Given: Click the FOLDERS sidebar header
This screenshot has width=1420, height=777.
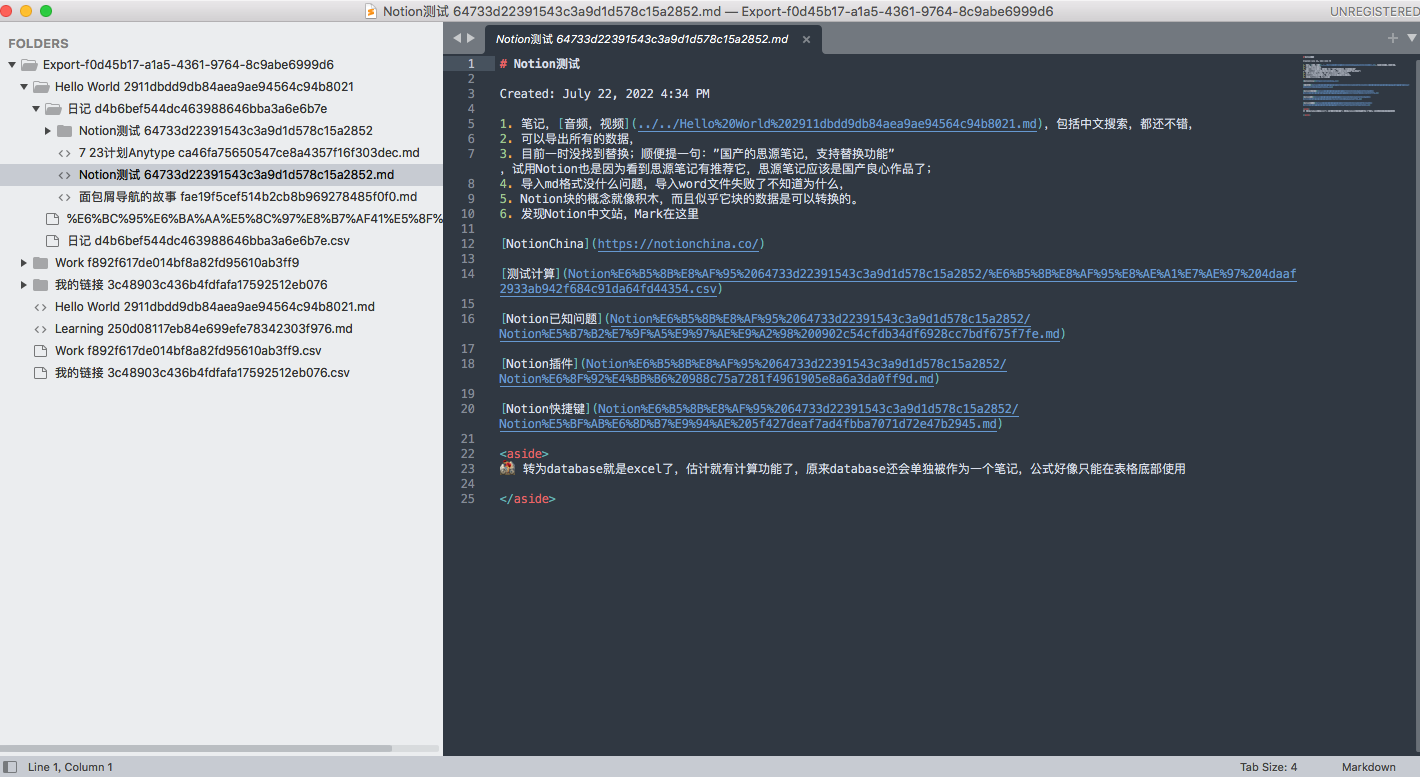Looking at the screenshot, I should point(38,44).
